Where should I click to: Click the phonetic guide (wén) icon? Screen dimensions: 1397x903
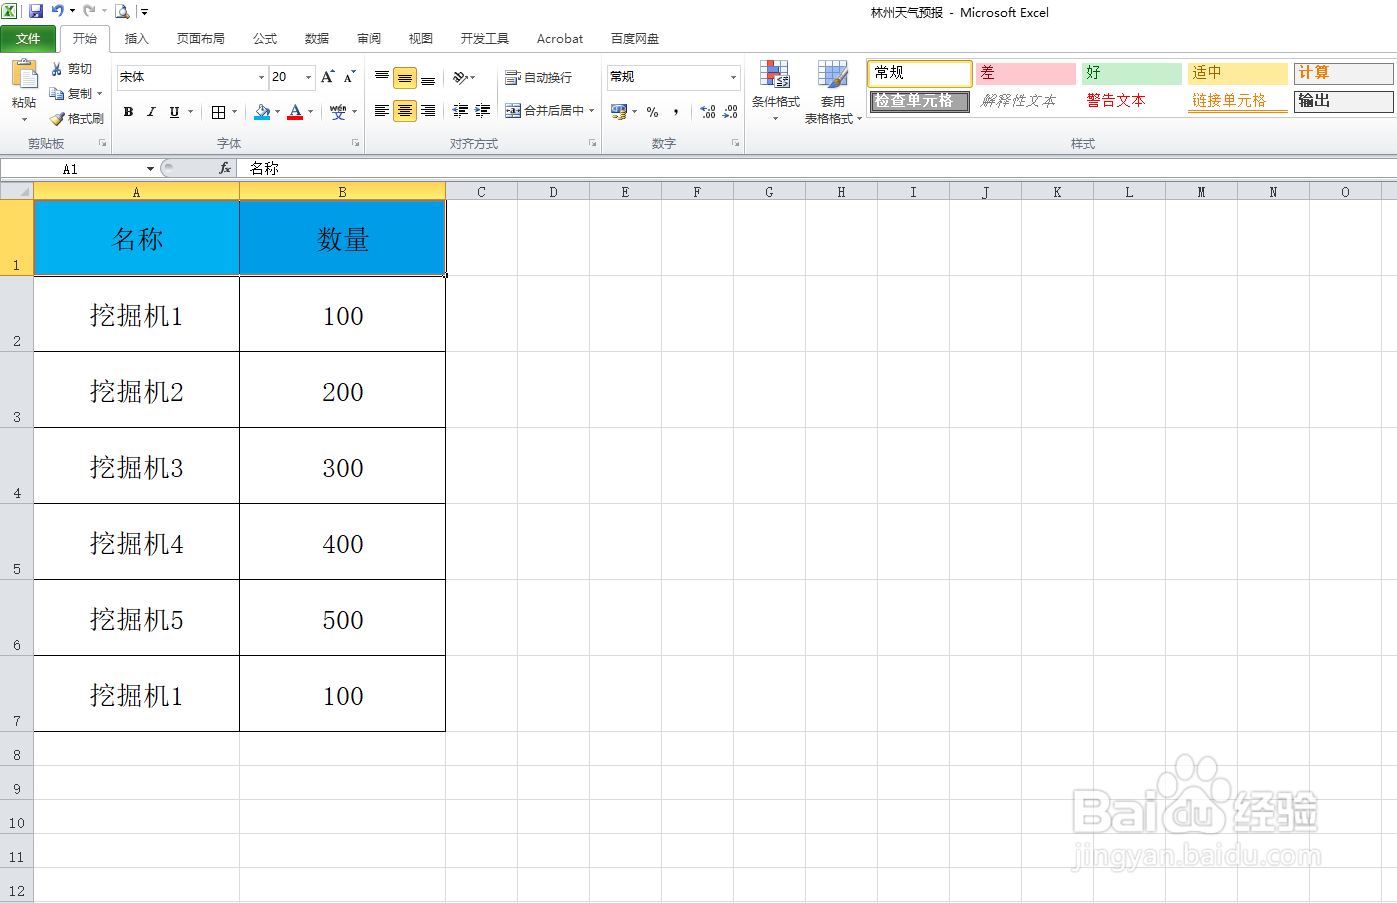click(338, 112)
